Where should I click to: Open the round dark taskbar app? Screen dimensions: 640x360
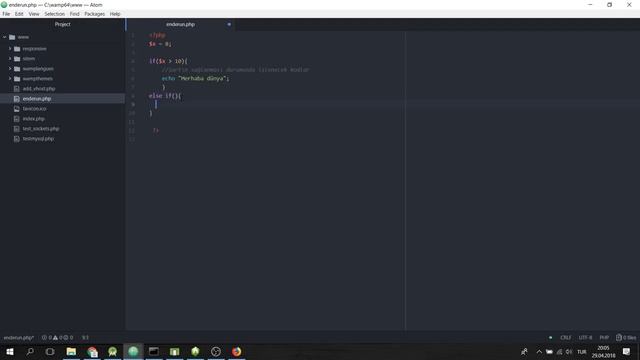pos(216,351)
